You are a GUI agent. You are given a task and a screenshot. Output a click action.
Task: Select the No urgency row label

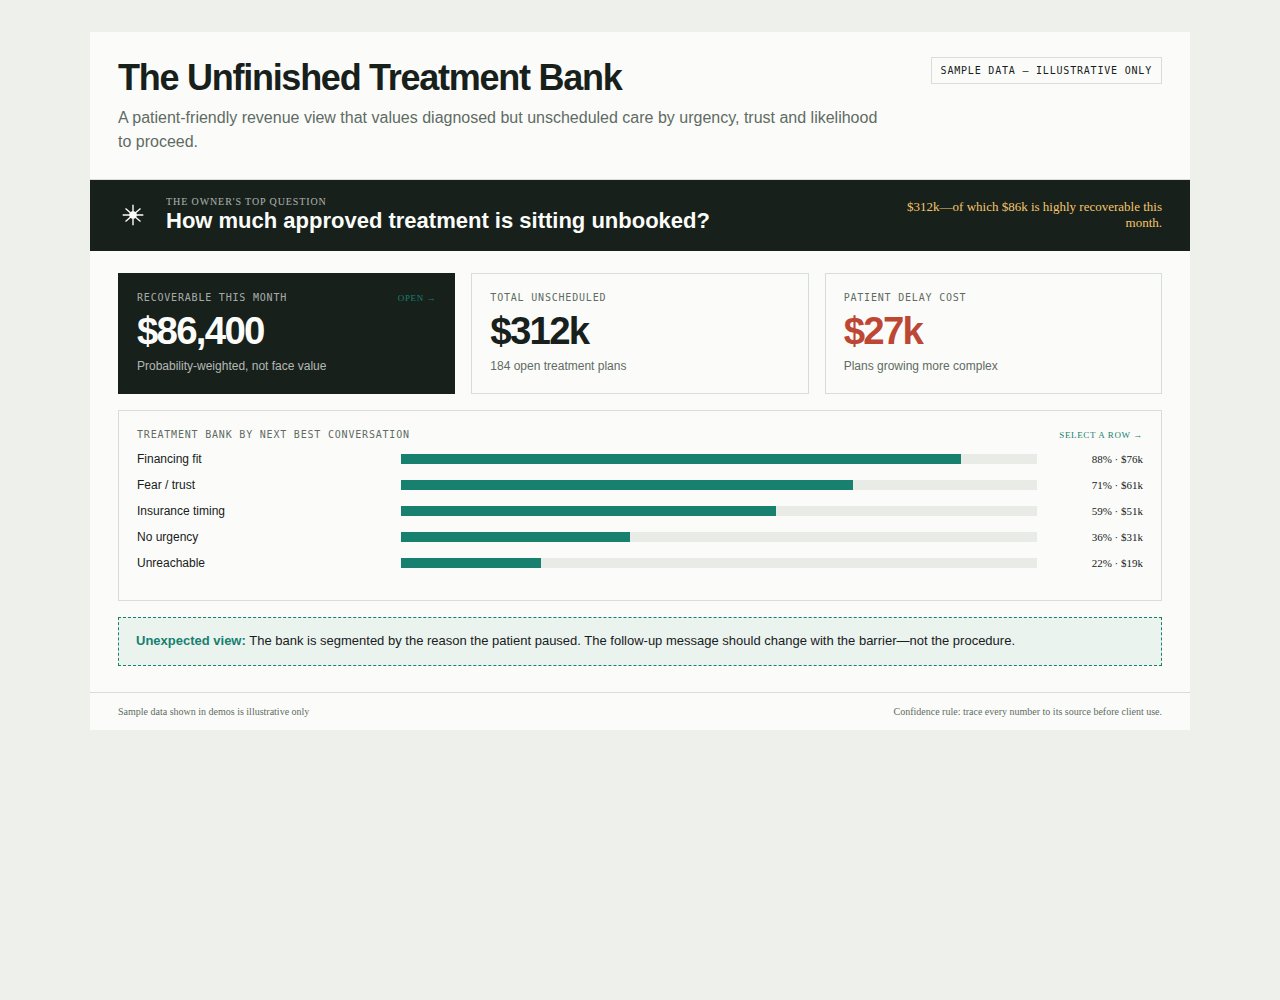click(x=168, y=537)
